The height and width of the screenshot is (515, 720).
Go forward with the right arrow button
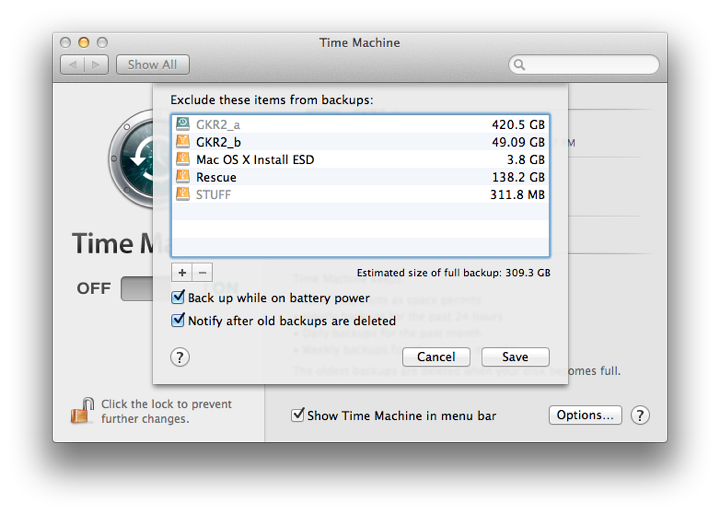coord(96,65)
